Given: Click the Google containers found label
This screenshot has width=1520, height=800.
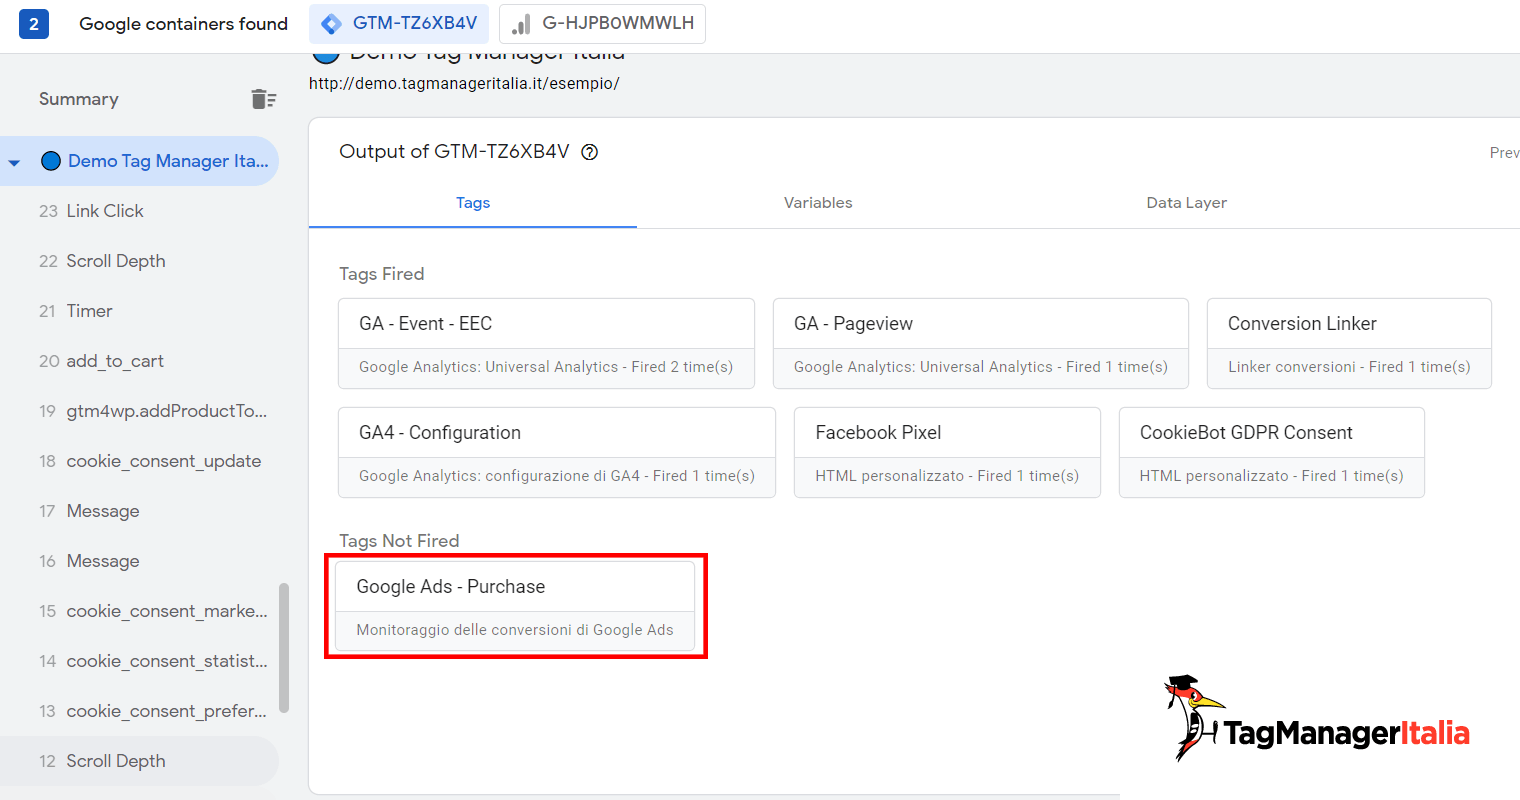Looking at the screenshot, I should coord(183,24).
